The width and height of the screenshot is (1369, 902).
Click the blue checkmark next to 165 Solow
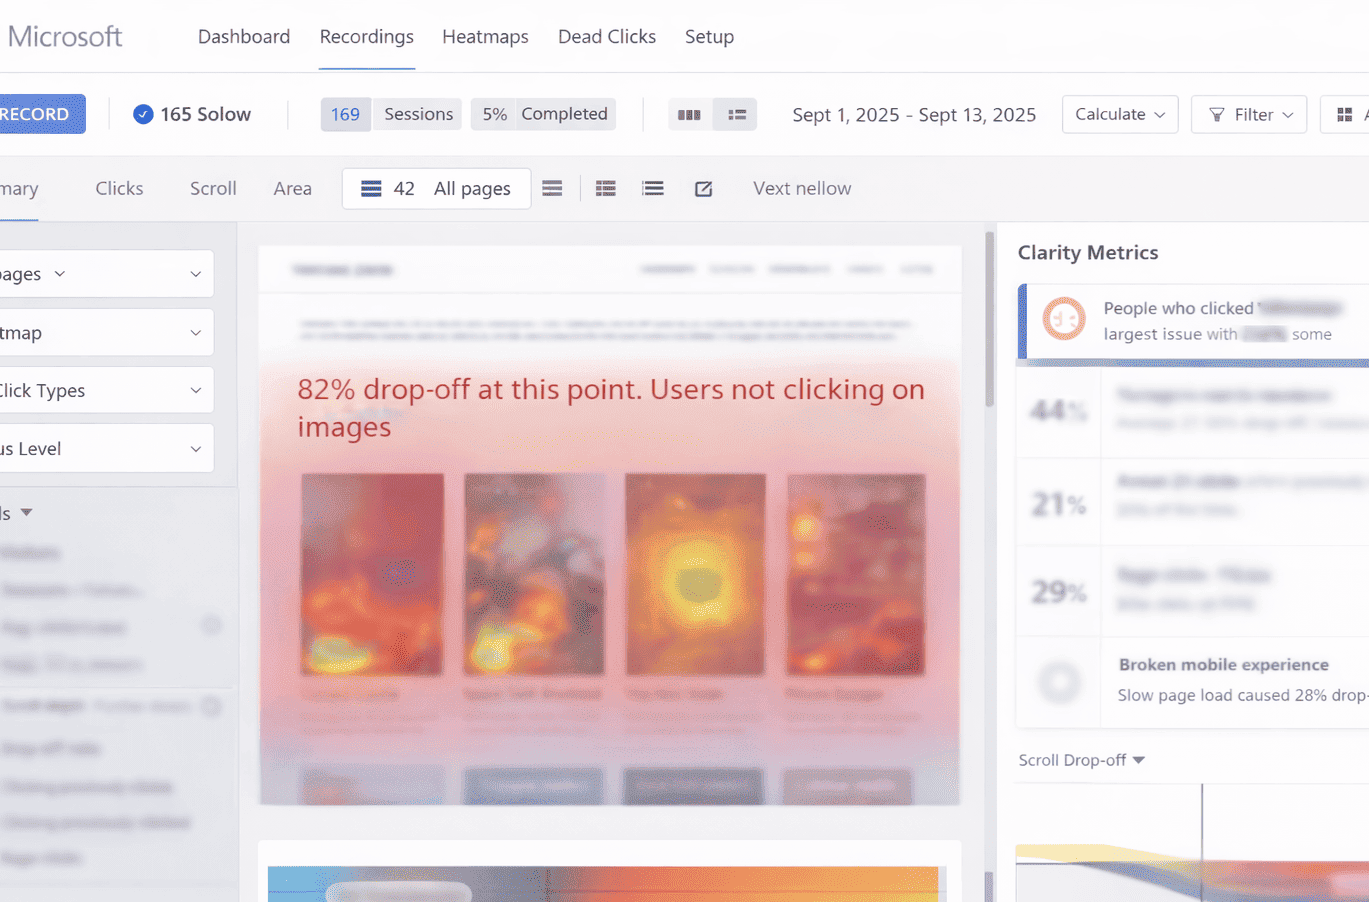[x=143, y=114]
